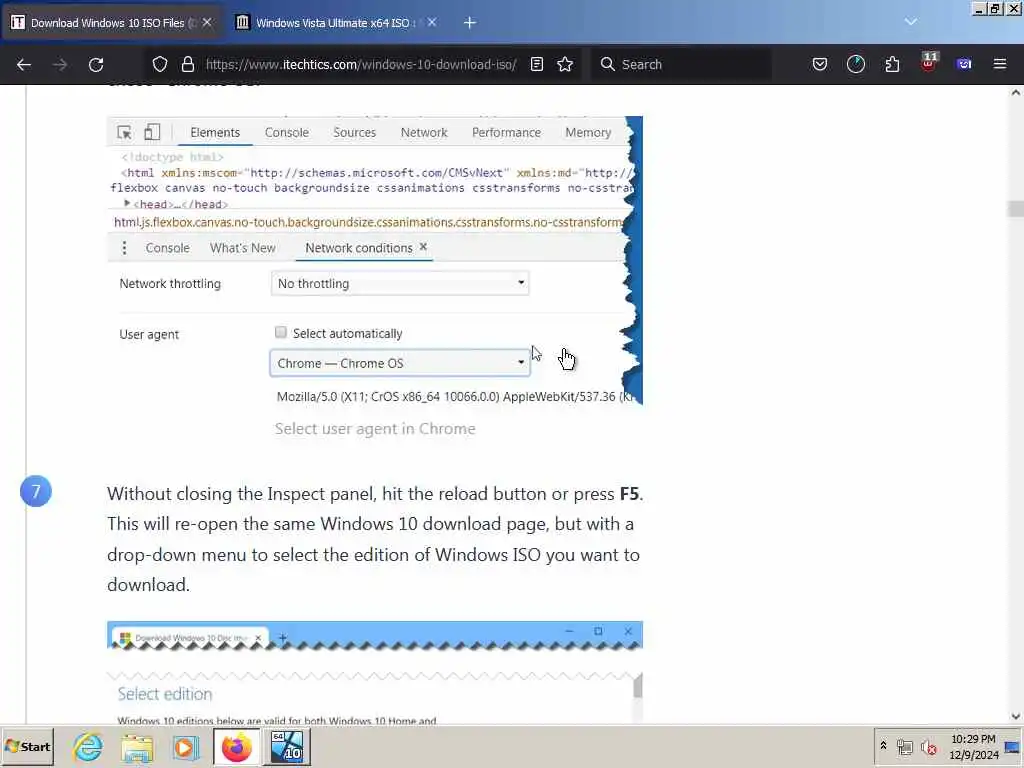This screenshot has width=1024, height=768.
Task: Open uBlock extension with badge 11
Action: coord(928,63)
